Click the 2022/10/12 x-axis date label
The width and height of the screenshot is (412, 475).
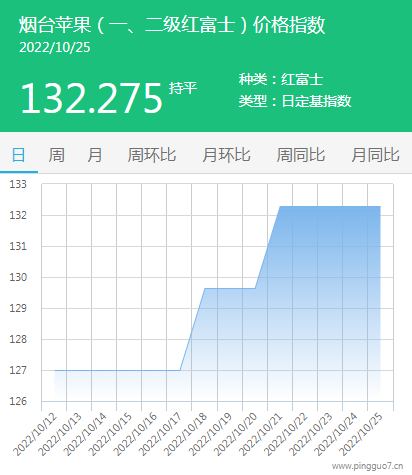[x=35, y=434]
